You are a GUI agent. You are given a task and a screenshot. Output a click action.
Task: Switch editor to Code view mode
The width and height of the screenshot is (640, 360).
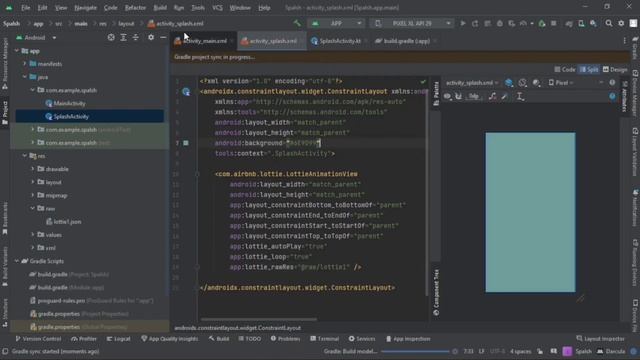pyautogui.click(x=564, y=69)
